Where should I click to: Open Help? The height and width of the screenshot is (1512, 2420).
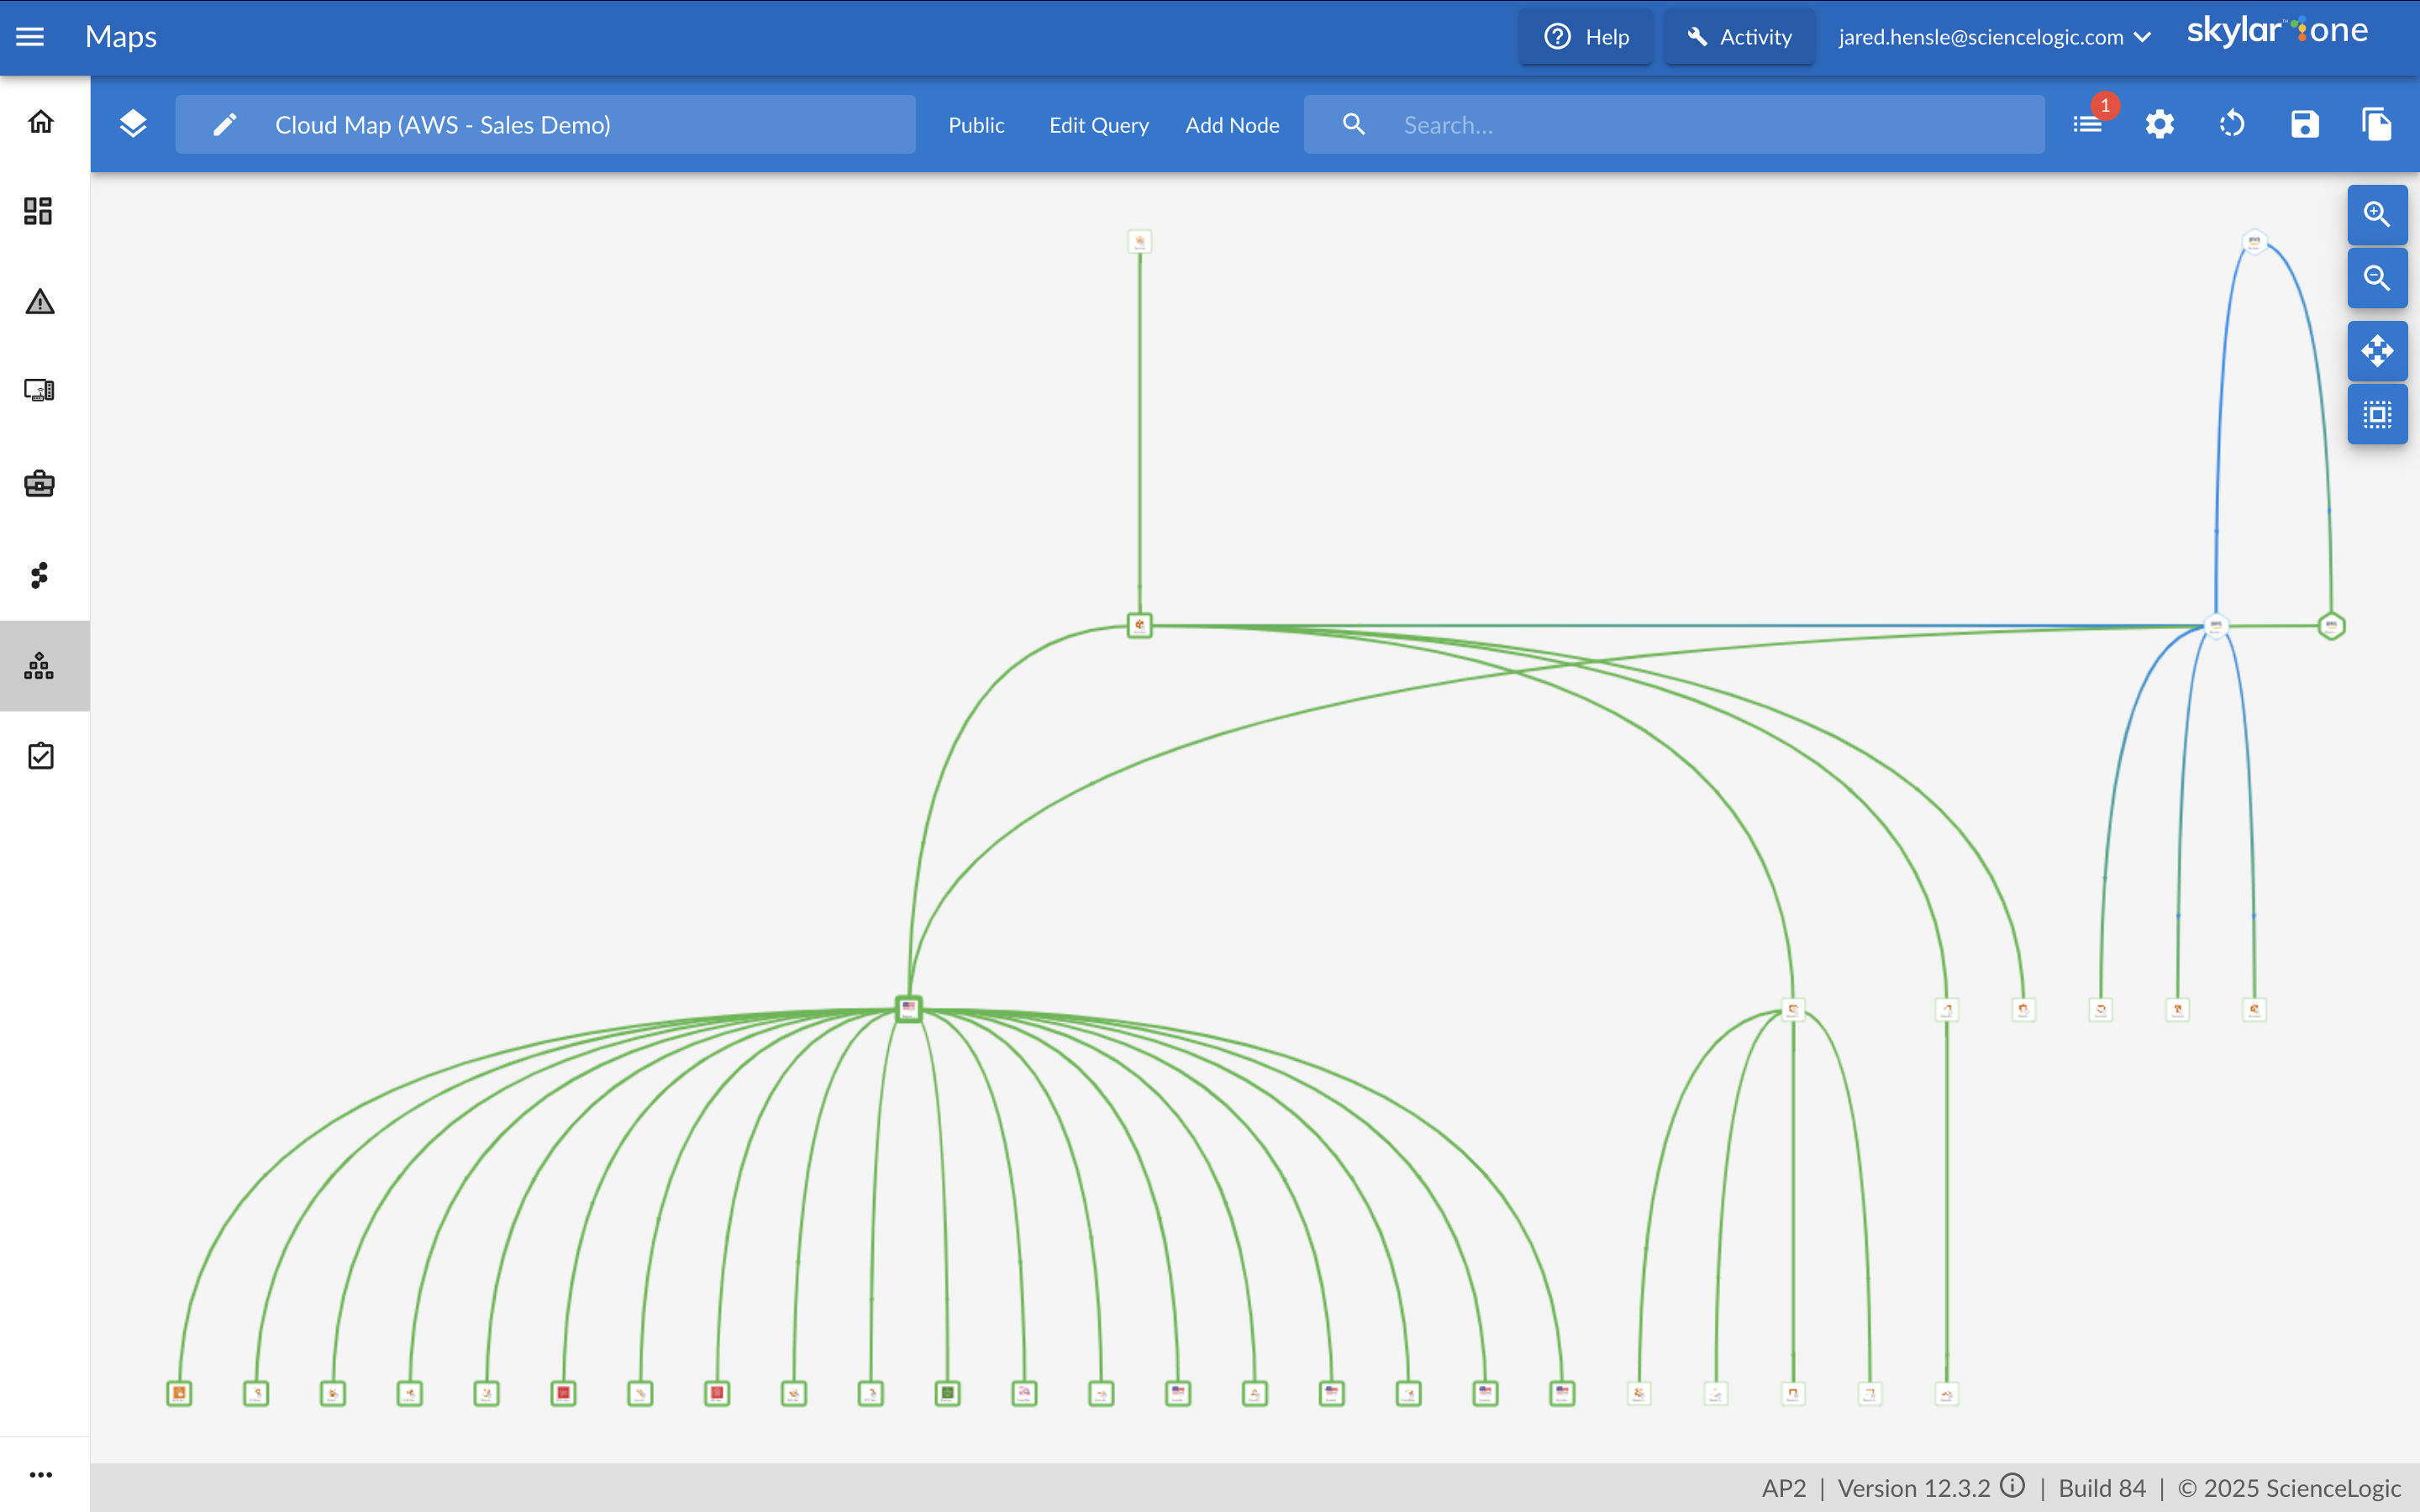1586,37
